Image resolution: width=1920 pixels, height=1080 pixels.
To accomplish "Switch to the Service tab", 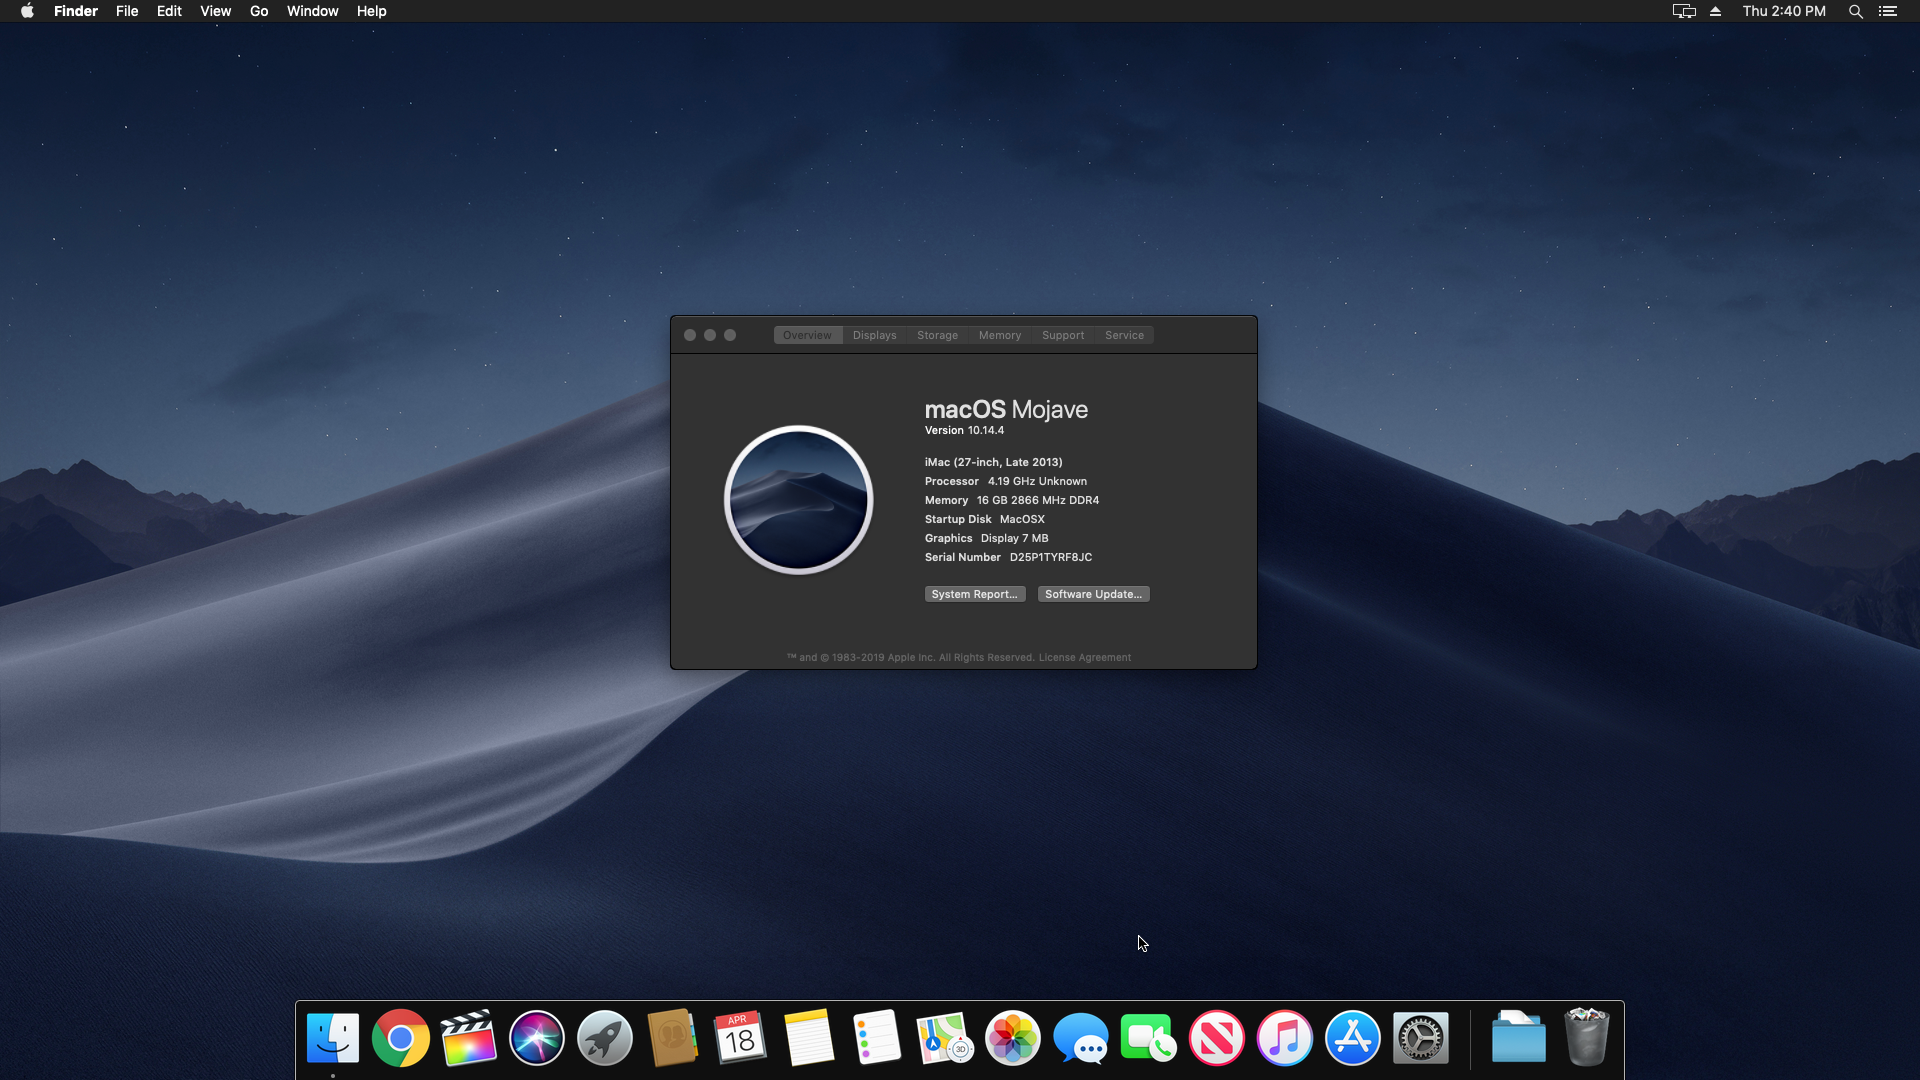I will pos(1124,335).
